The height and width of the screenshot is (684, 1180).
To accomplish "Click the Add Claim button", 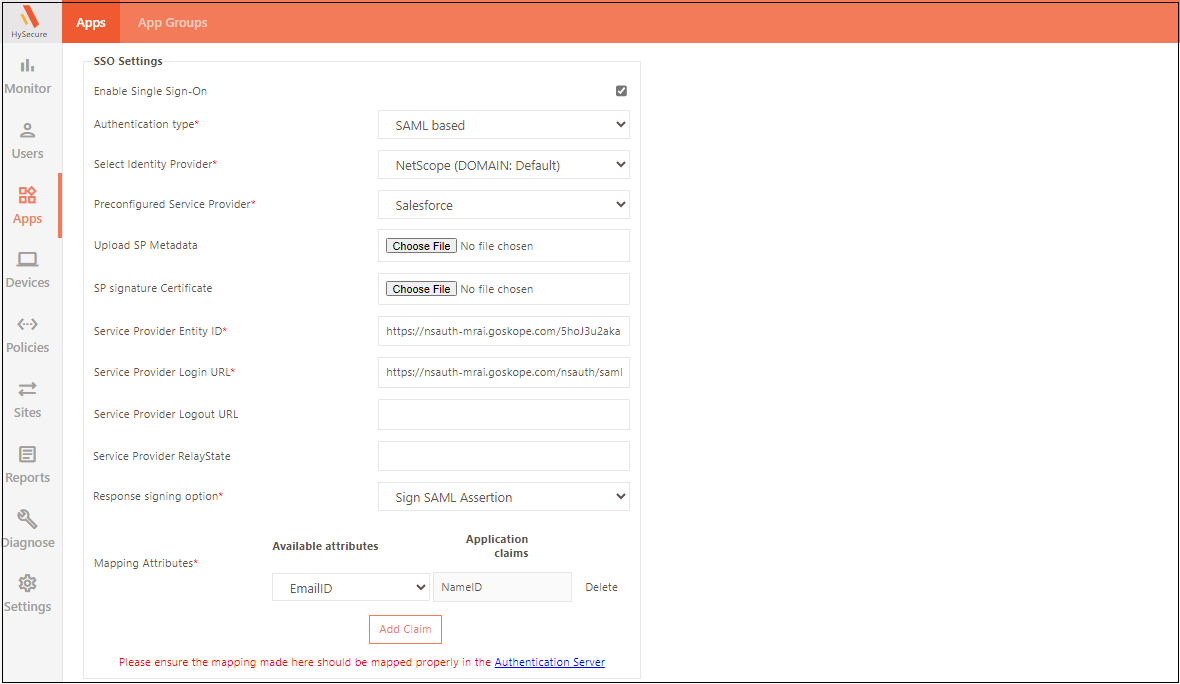I will (x=405, y=629).
